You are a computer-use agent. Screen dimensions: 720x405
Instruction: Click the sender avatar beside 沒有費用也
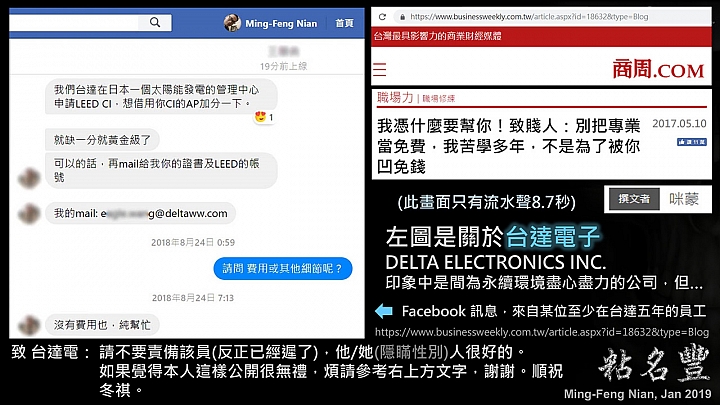point(29,325)
